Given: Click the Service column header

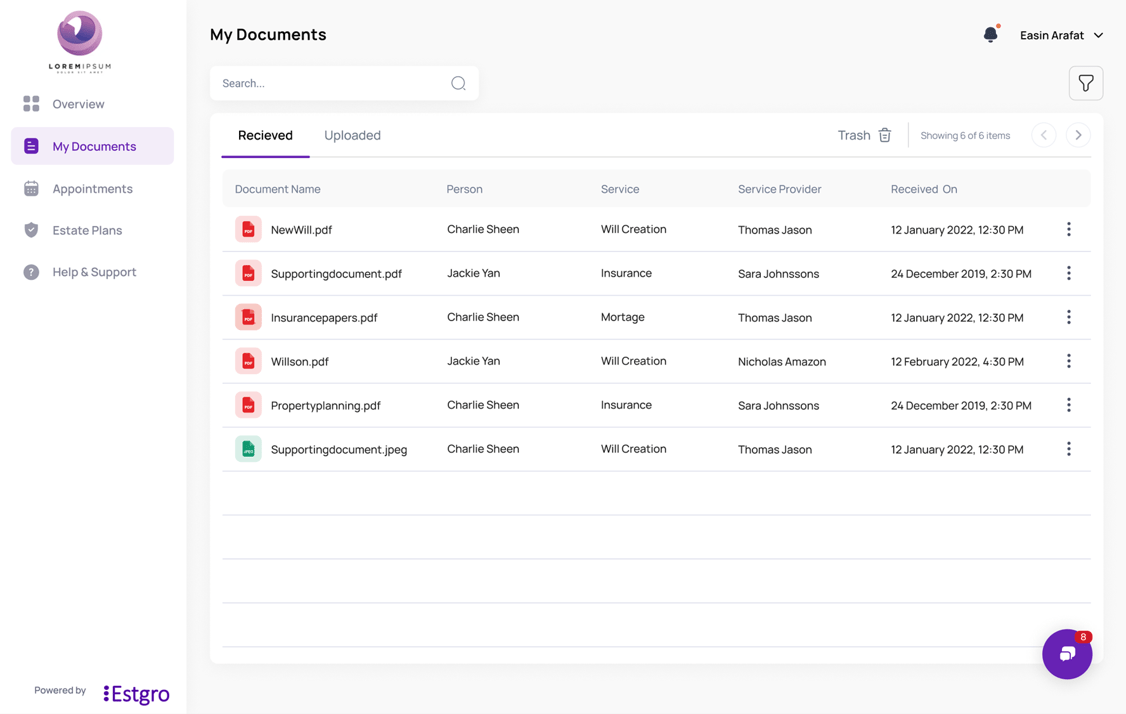Looking at the screenshot, I should (620, 189).
